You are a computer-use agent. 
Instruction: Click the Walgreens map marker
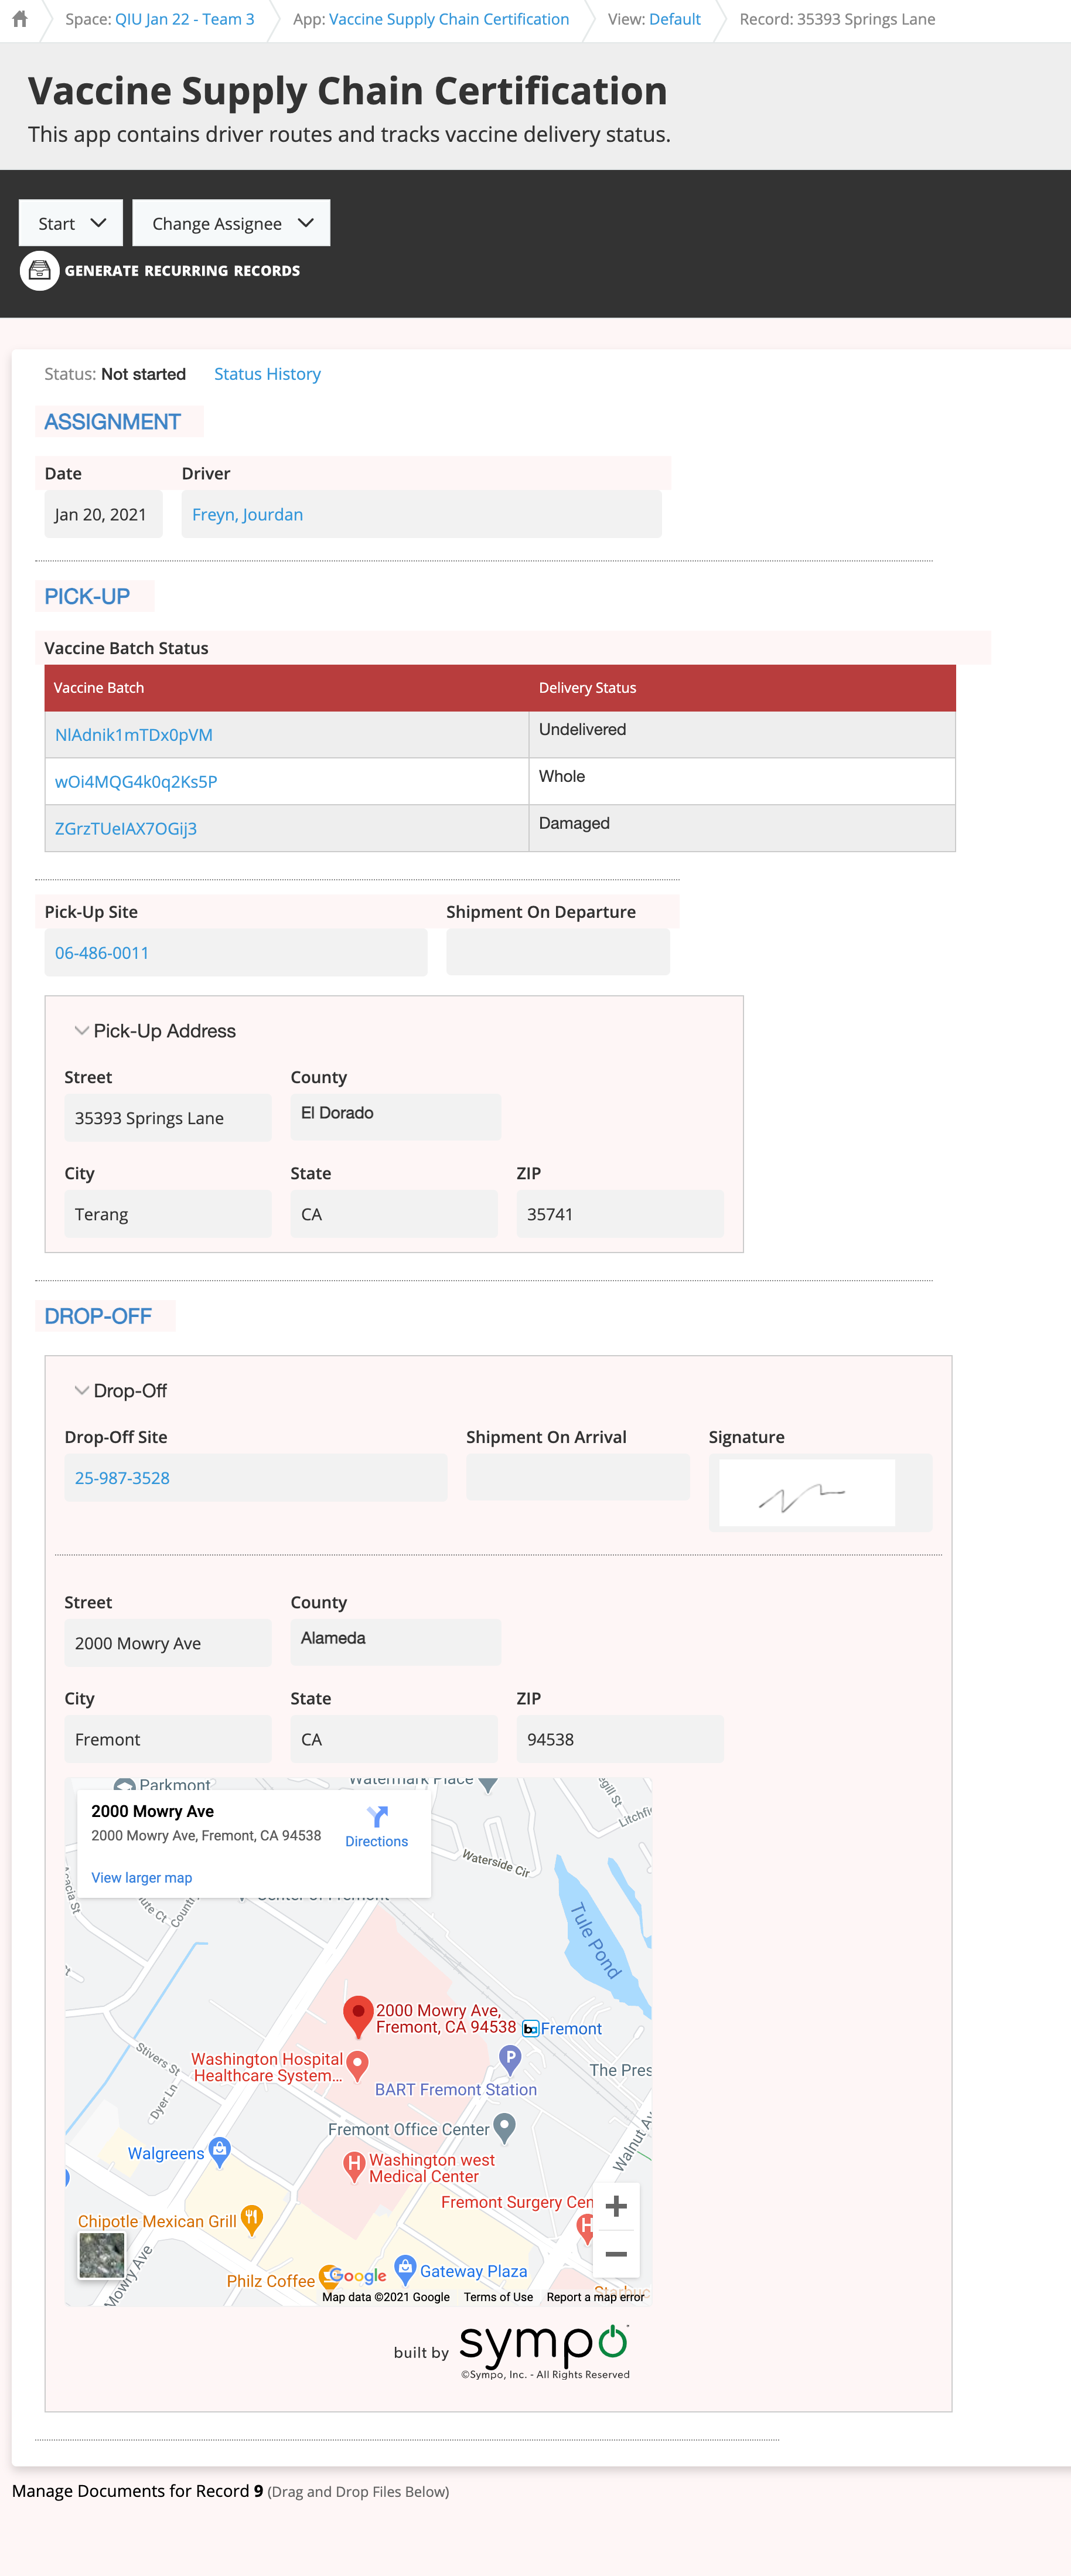pos(220,2149)
